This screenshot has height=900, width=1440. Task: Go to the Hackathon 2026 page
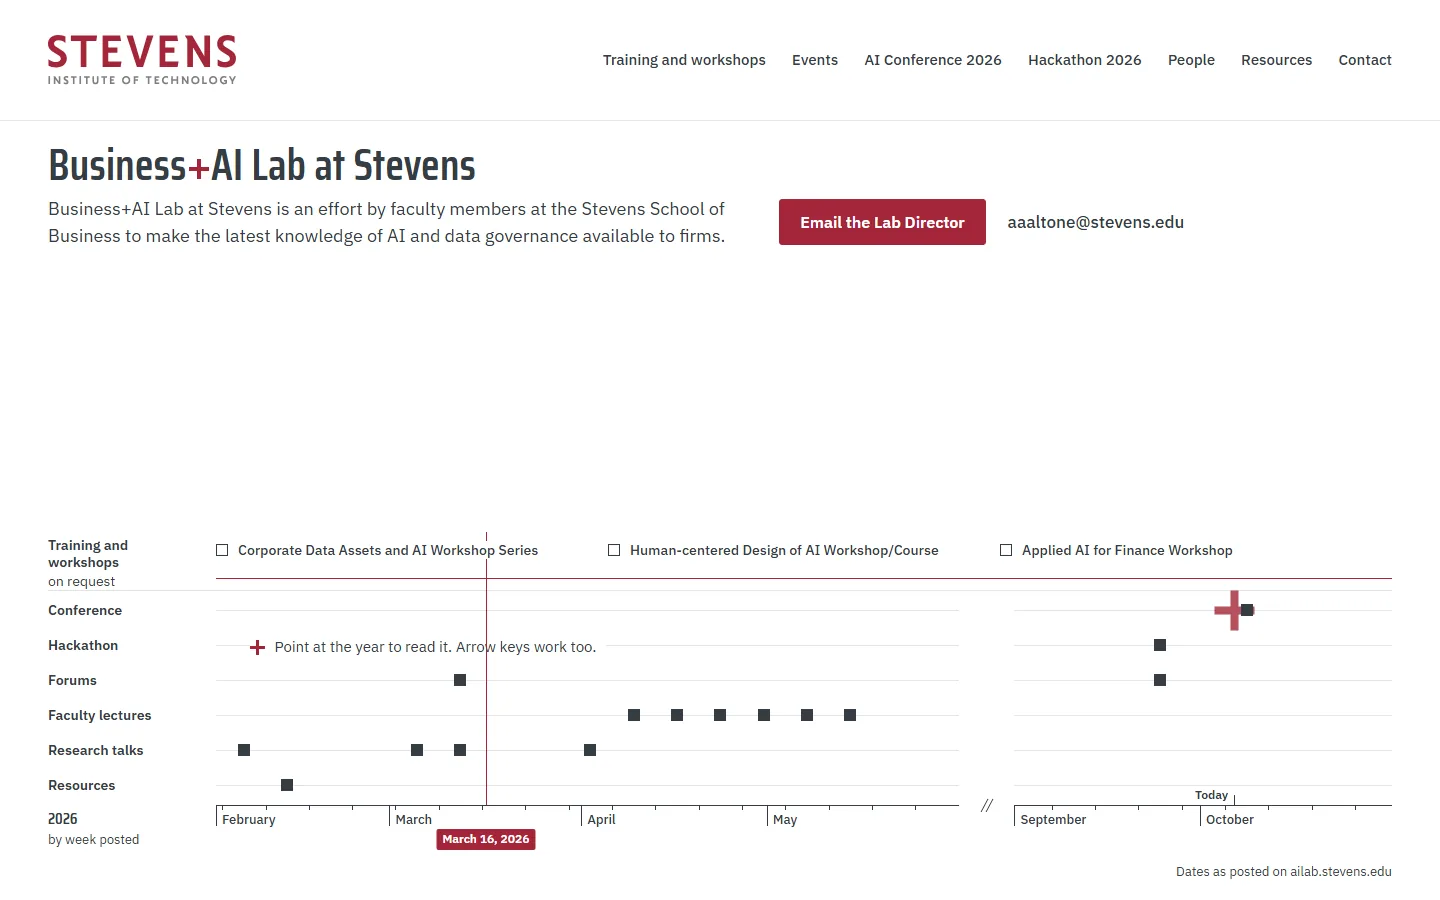pos(1085,60)
